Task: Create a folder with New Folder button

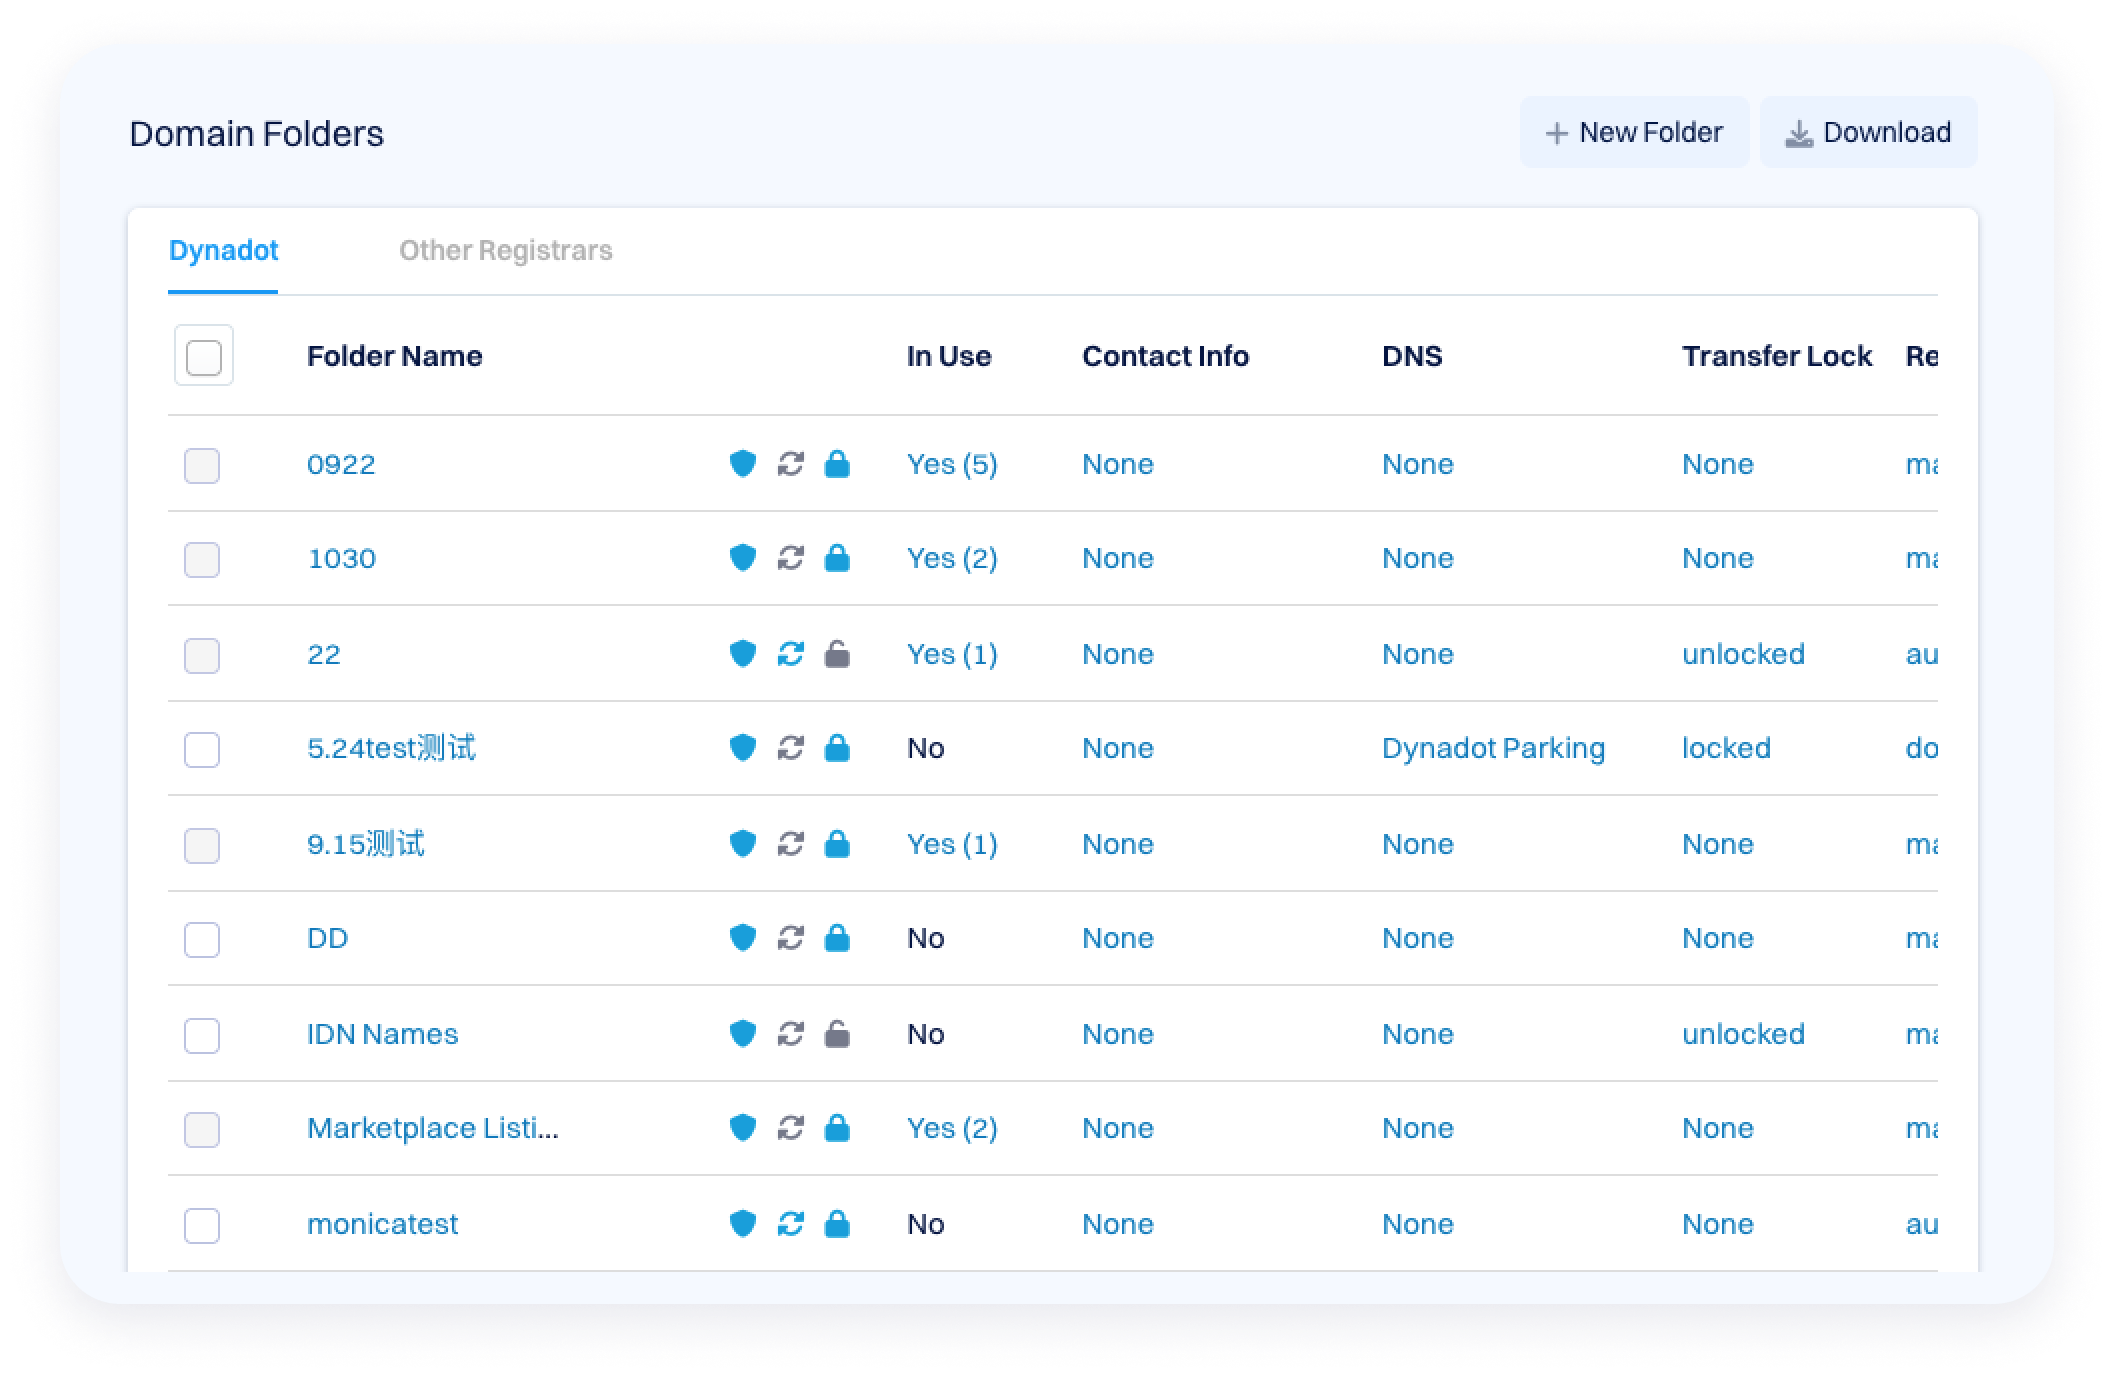Action: click(x=1634, y=133)
